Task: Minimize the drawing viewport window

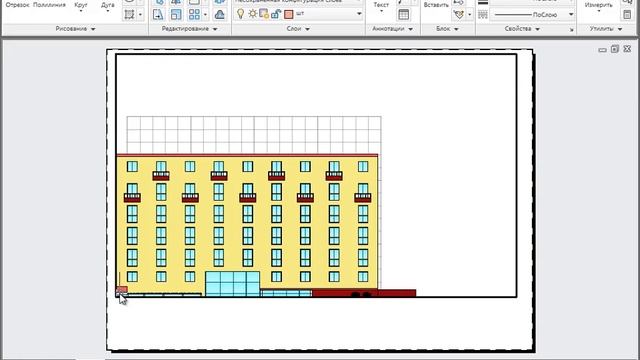Action: click(x=602, y=50)
